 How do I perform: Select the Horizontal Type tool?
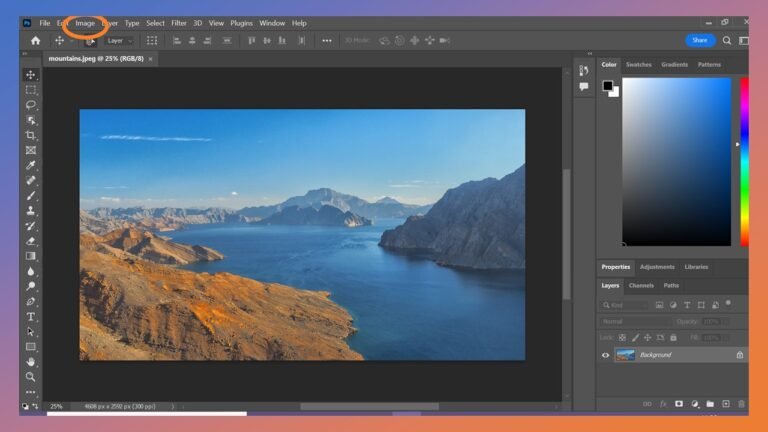coord(30,316)
